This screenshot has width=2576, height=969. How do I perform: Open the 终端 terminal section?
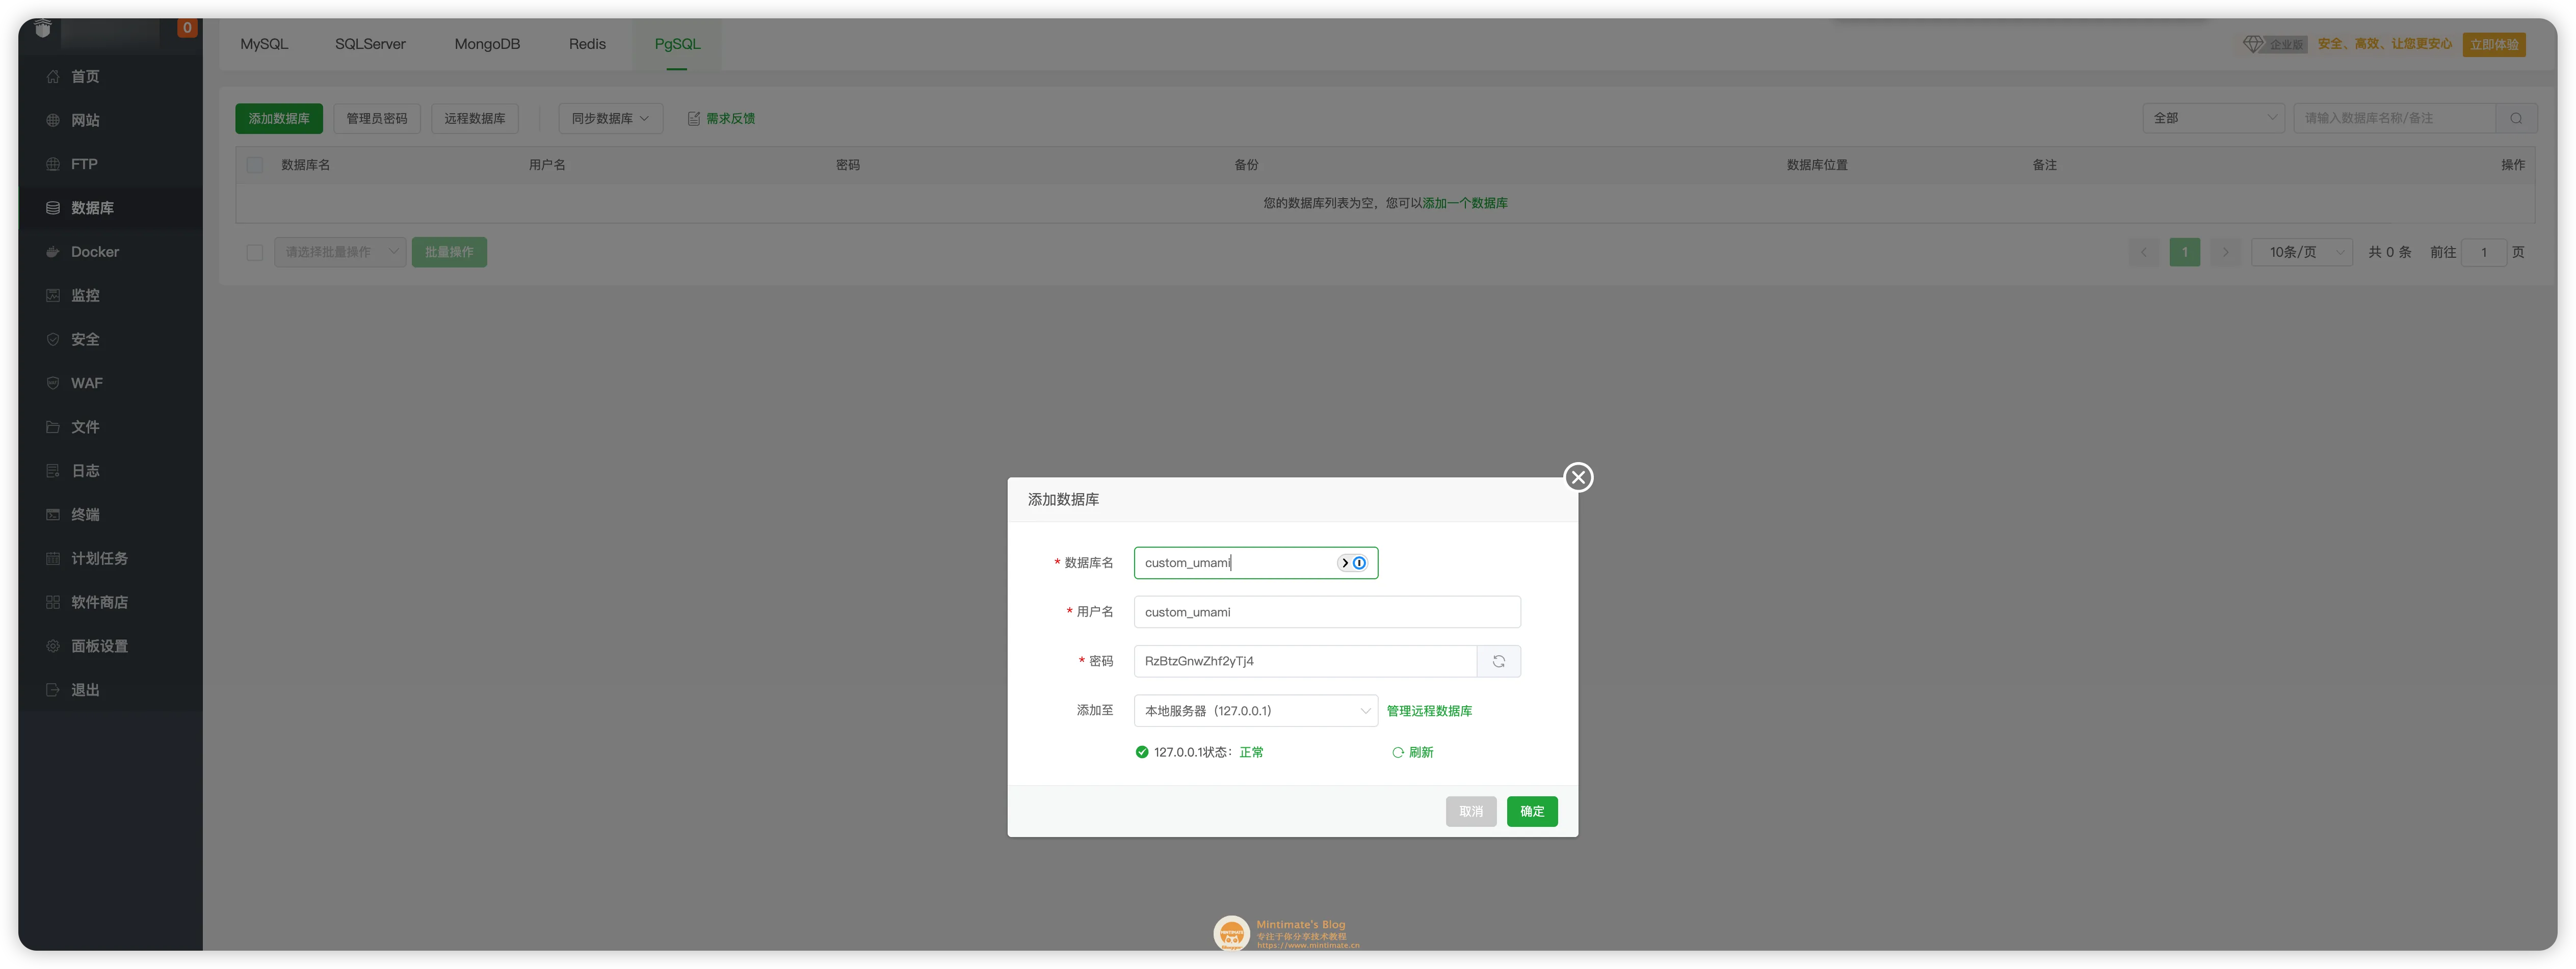tap(84, 514)
